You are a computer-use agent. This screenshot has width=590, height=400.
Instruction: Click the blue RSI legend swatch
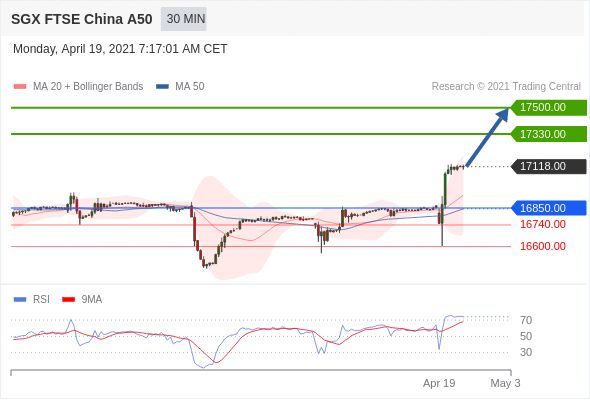coord(20,300)
